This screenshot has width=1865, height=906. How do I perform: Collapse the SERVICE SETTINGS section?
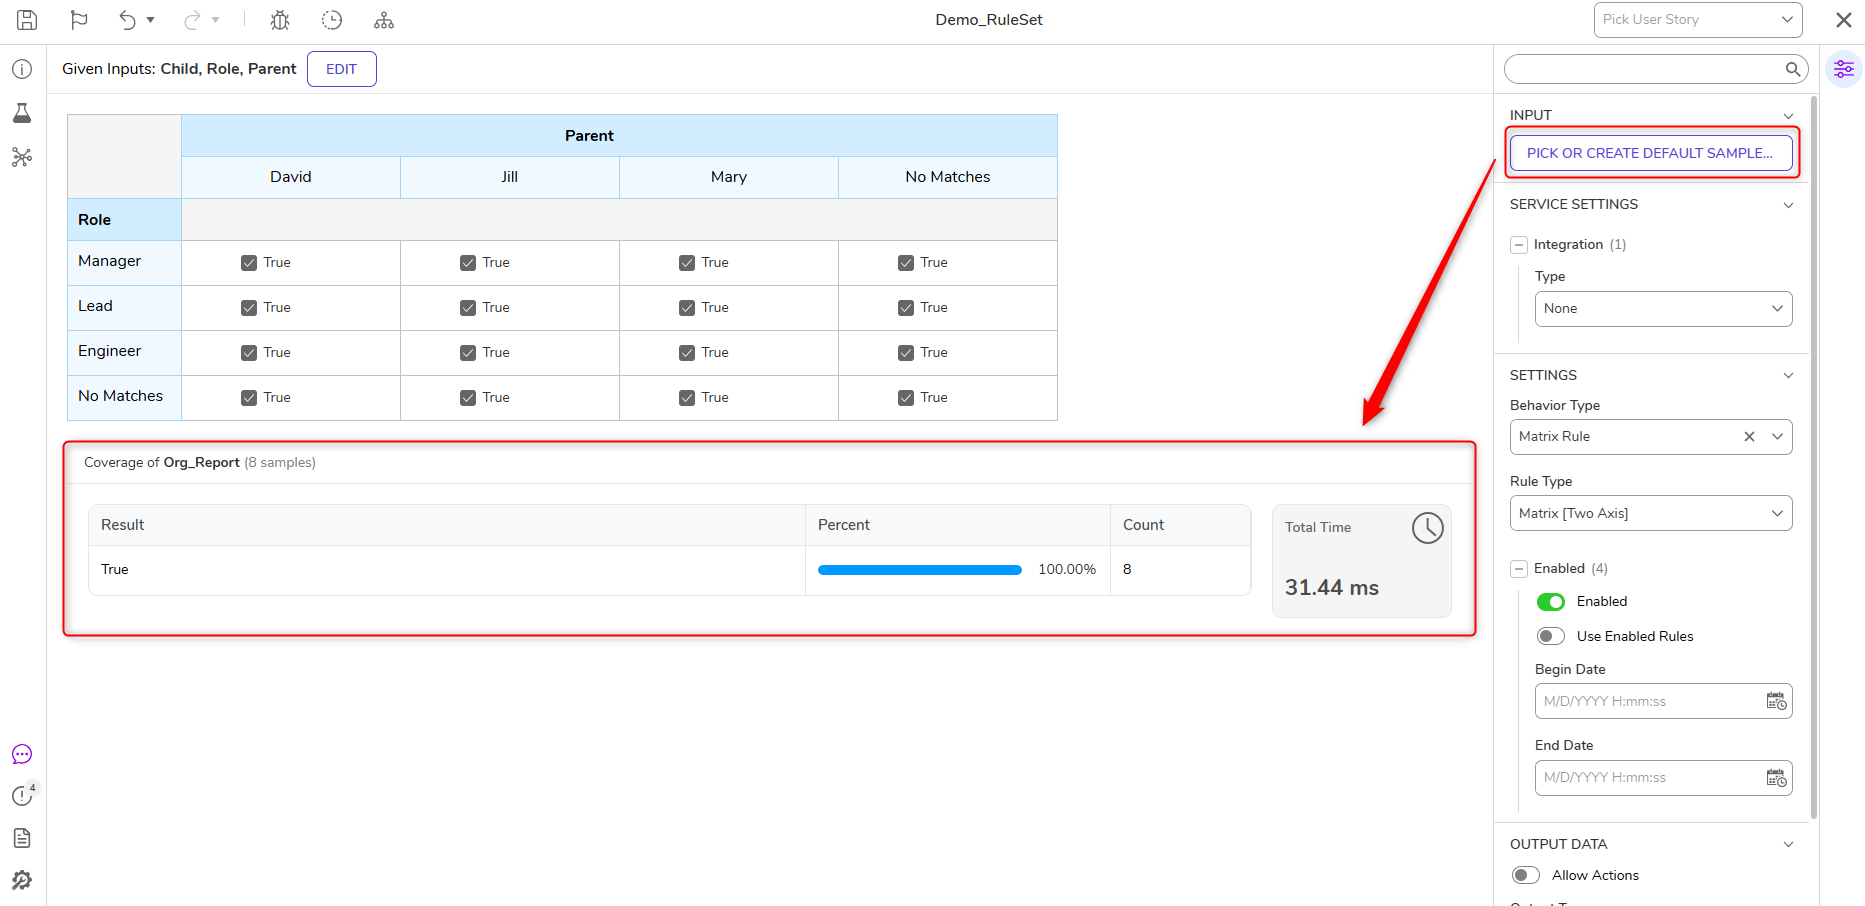(1788, 205)
